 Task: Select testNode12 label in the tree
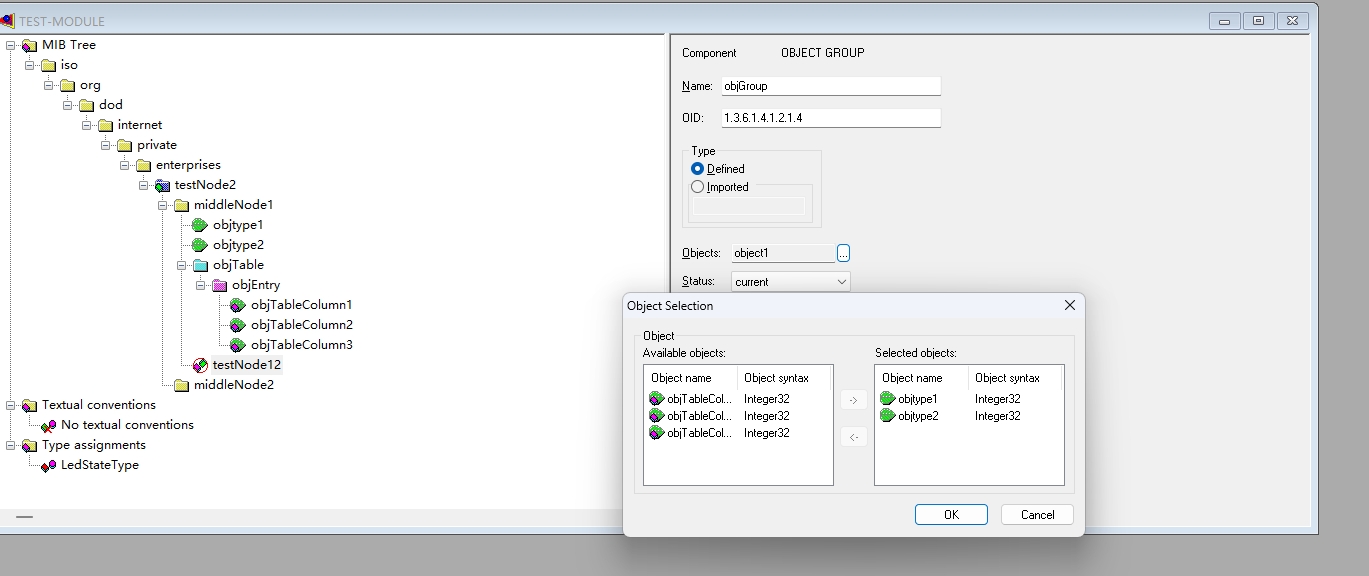[x=247, y=365]
